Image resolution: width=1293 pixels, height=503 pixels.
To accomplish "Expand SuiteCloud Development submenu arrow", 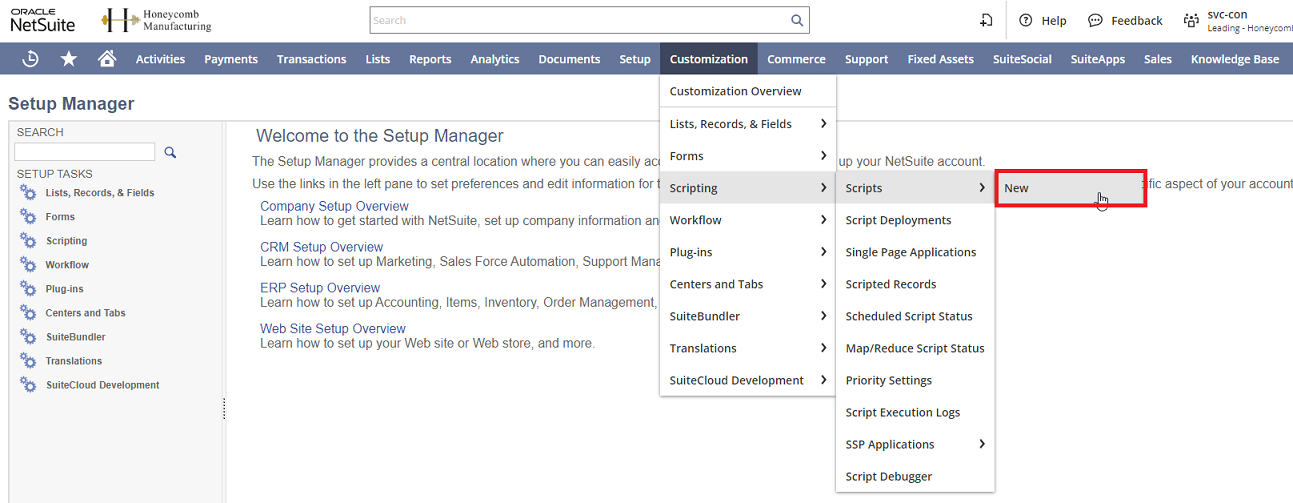I will coord(823,380).
